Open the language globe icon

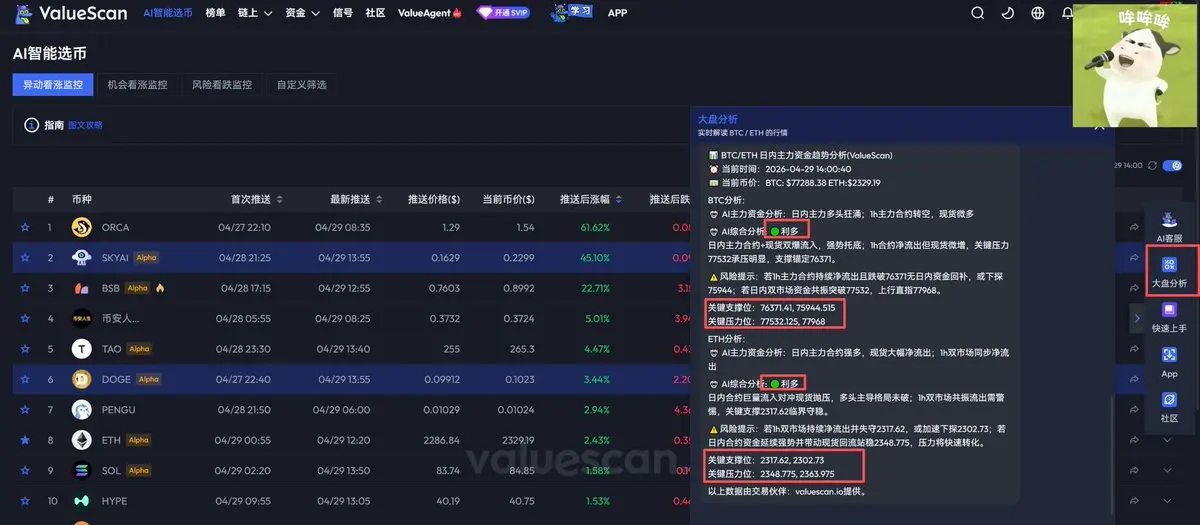coord(1038,13)
